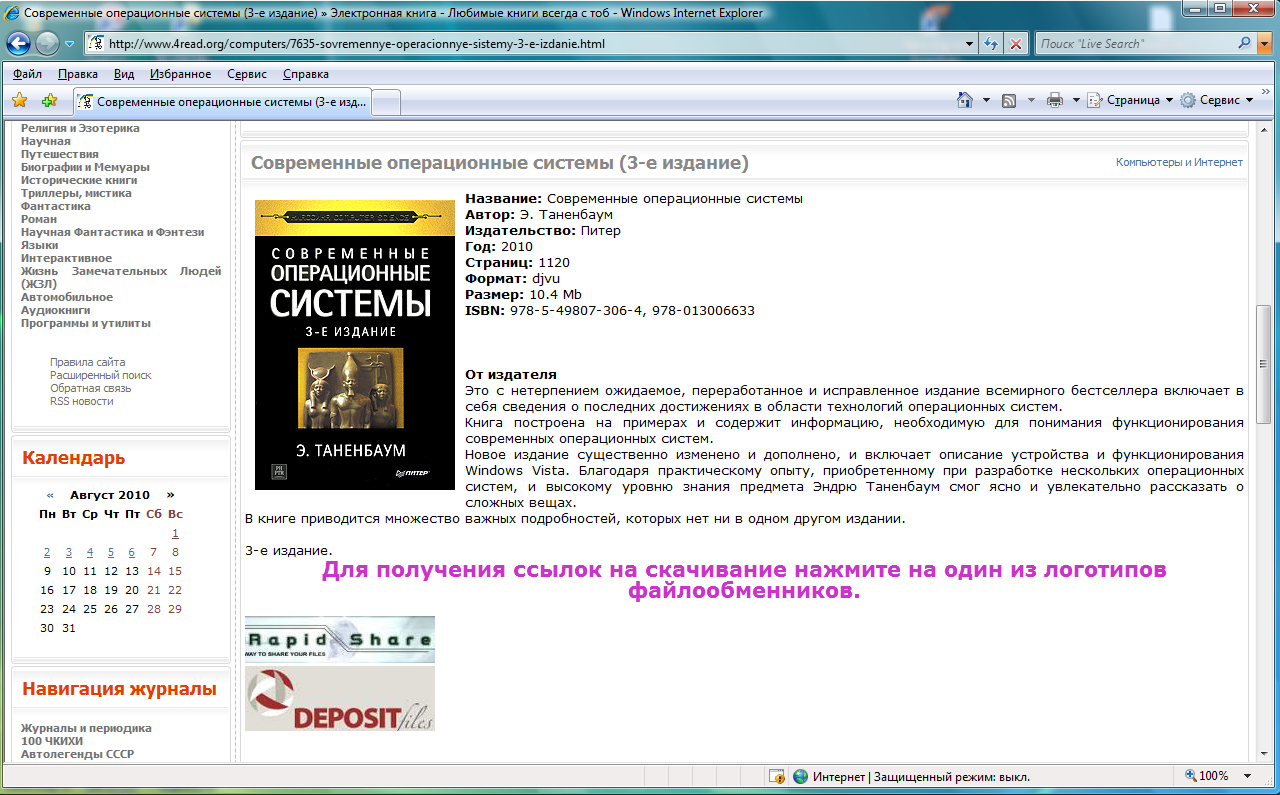Open the Справка menu
1280x795 pixels.
click(306, 74)
